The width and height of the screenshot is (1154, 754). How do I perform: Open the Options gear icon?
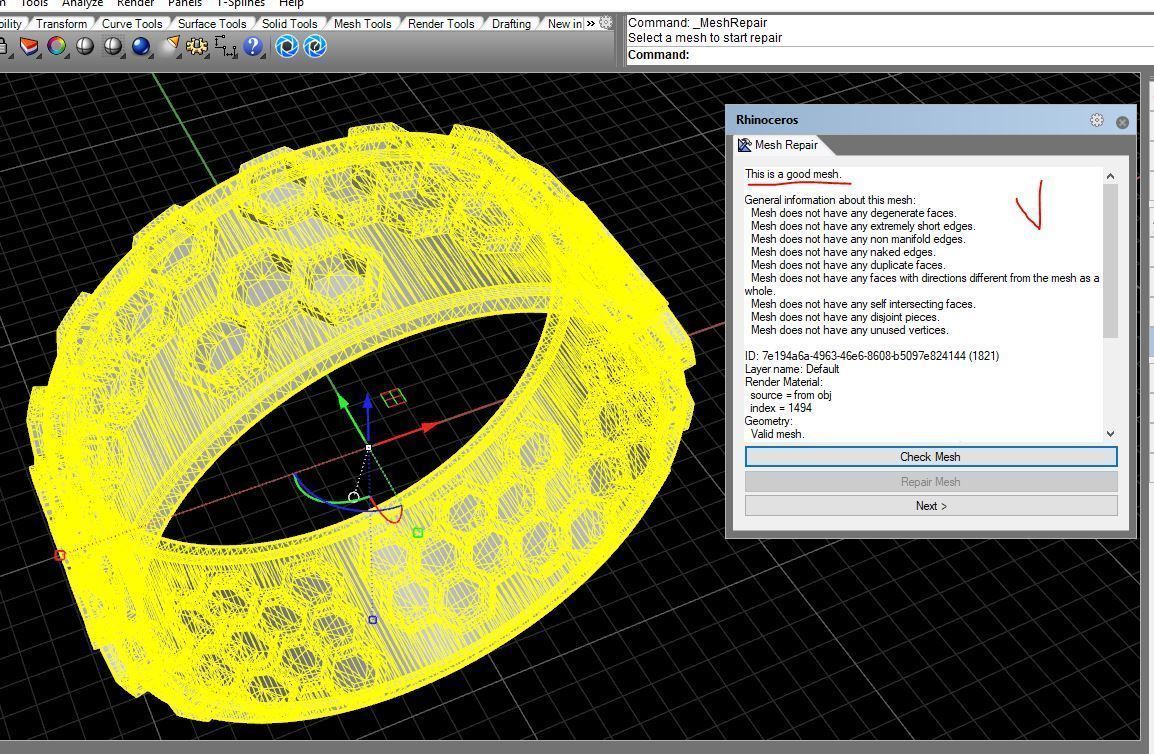pos(197,46)
